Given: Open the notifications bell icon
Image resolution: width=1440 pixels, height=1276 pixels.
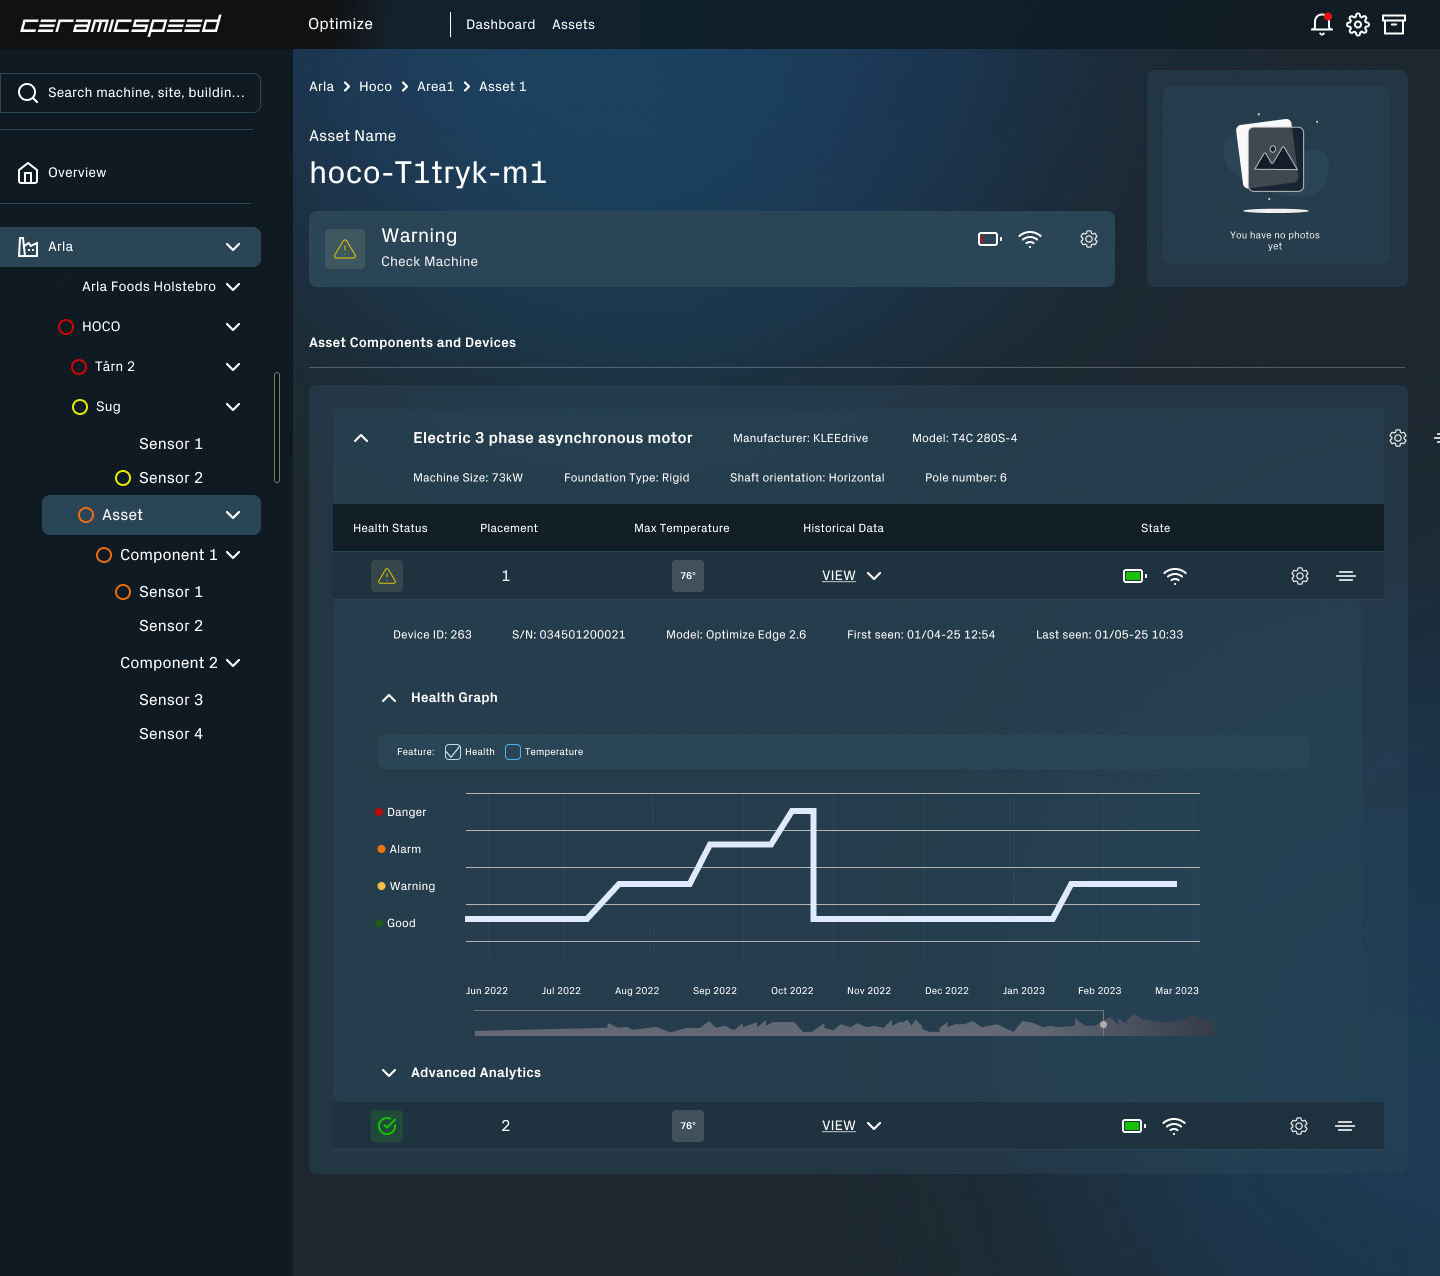Looking at the screenshot, I should (1321, 24).
